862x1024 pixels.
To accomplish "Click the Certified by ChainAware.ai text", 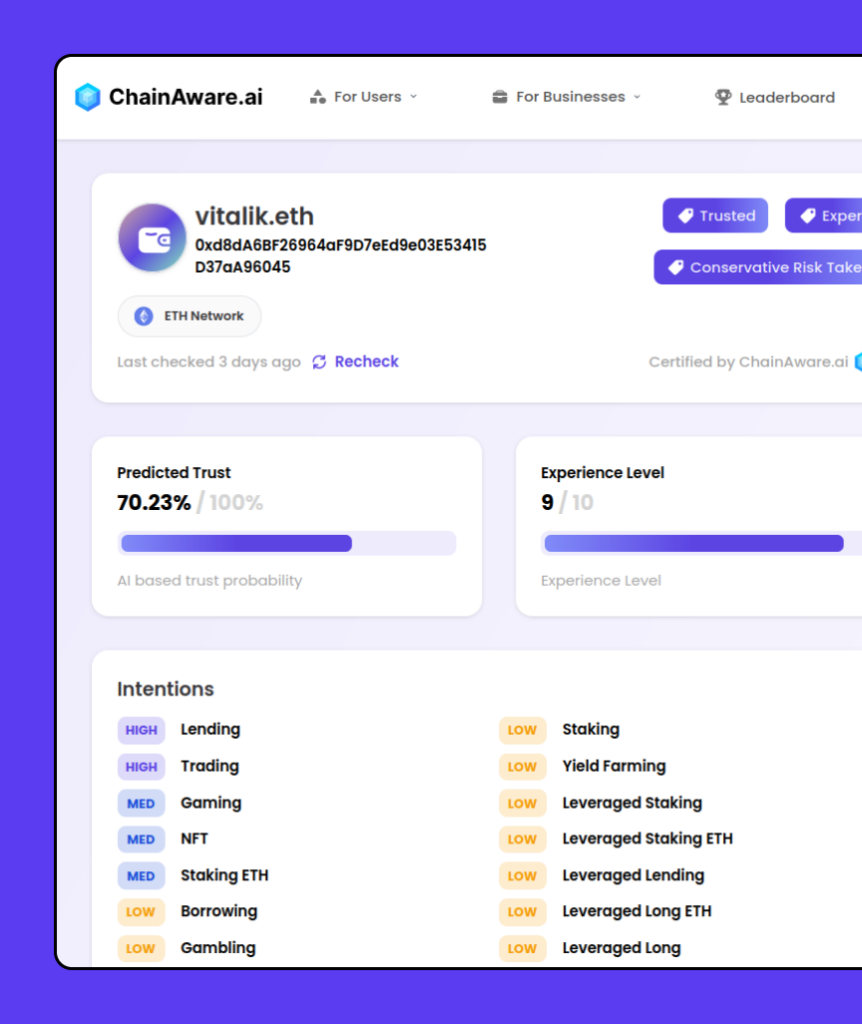I will (748, 362).
